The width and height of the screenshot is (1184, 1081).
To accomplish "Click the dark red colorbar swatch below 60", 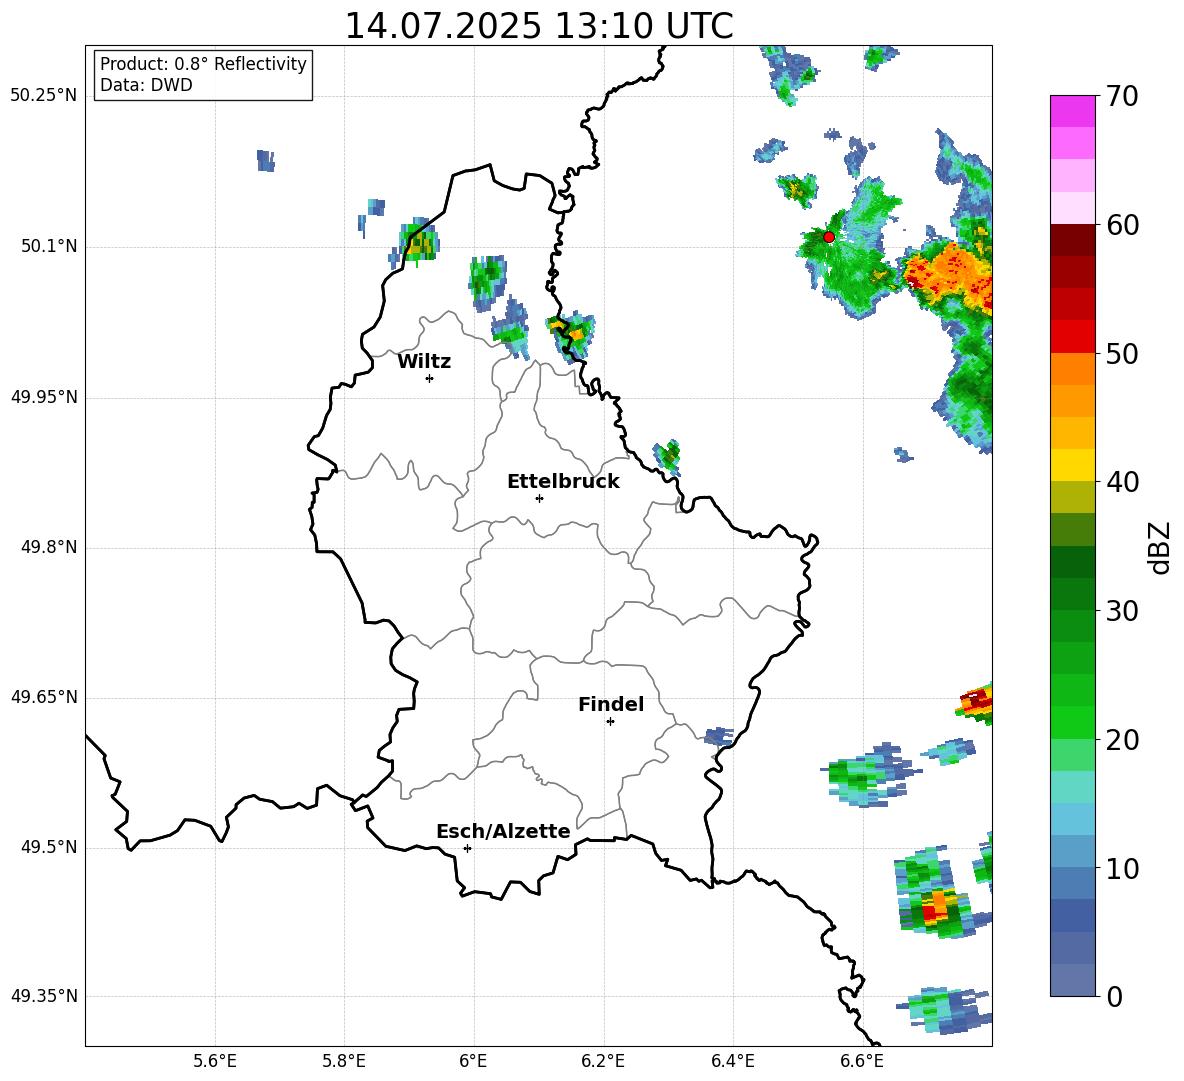I will (x=1072, y=239).
